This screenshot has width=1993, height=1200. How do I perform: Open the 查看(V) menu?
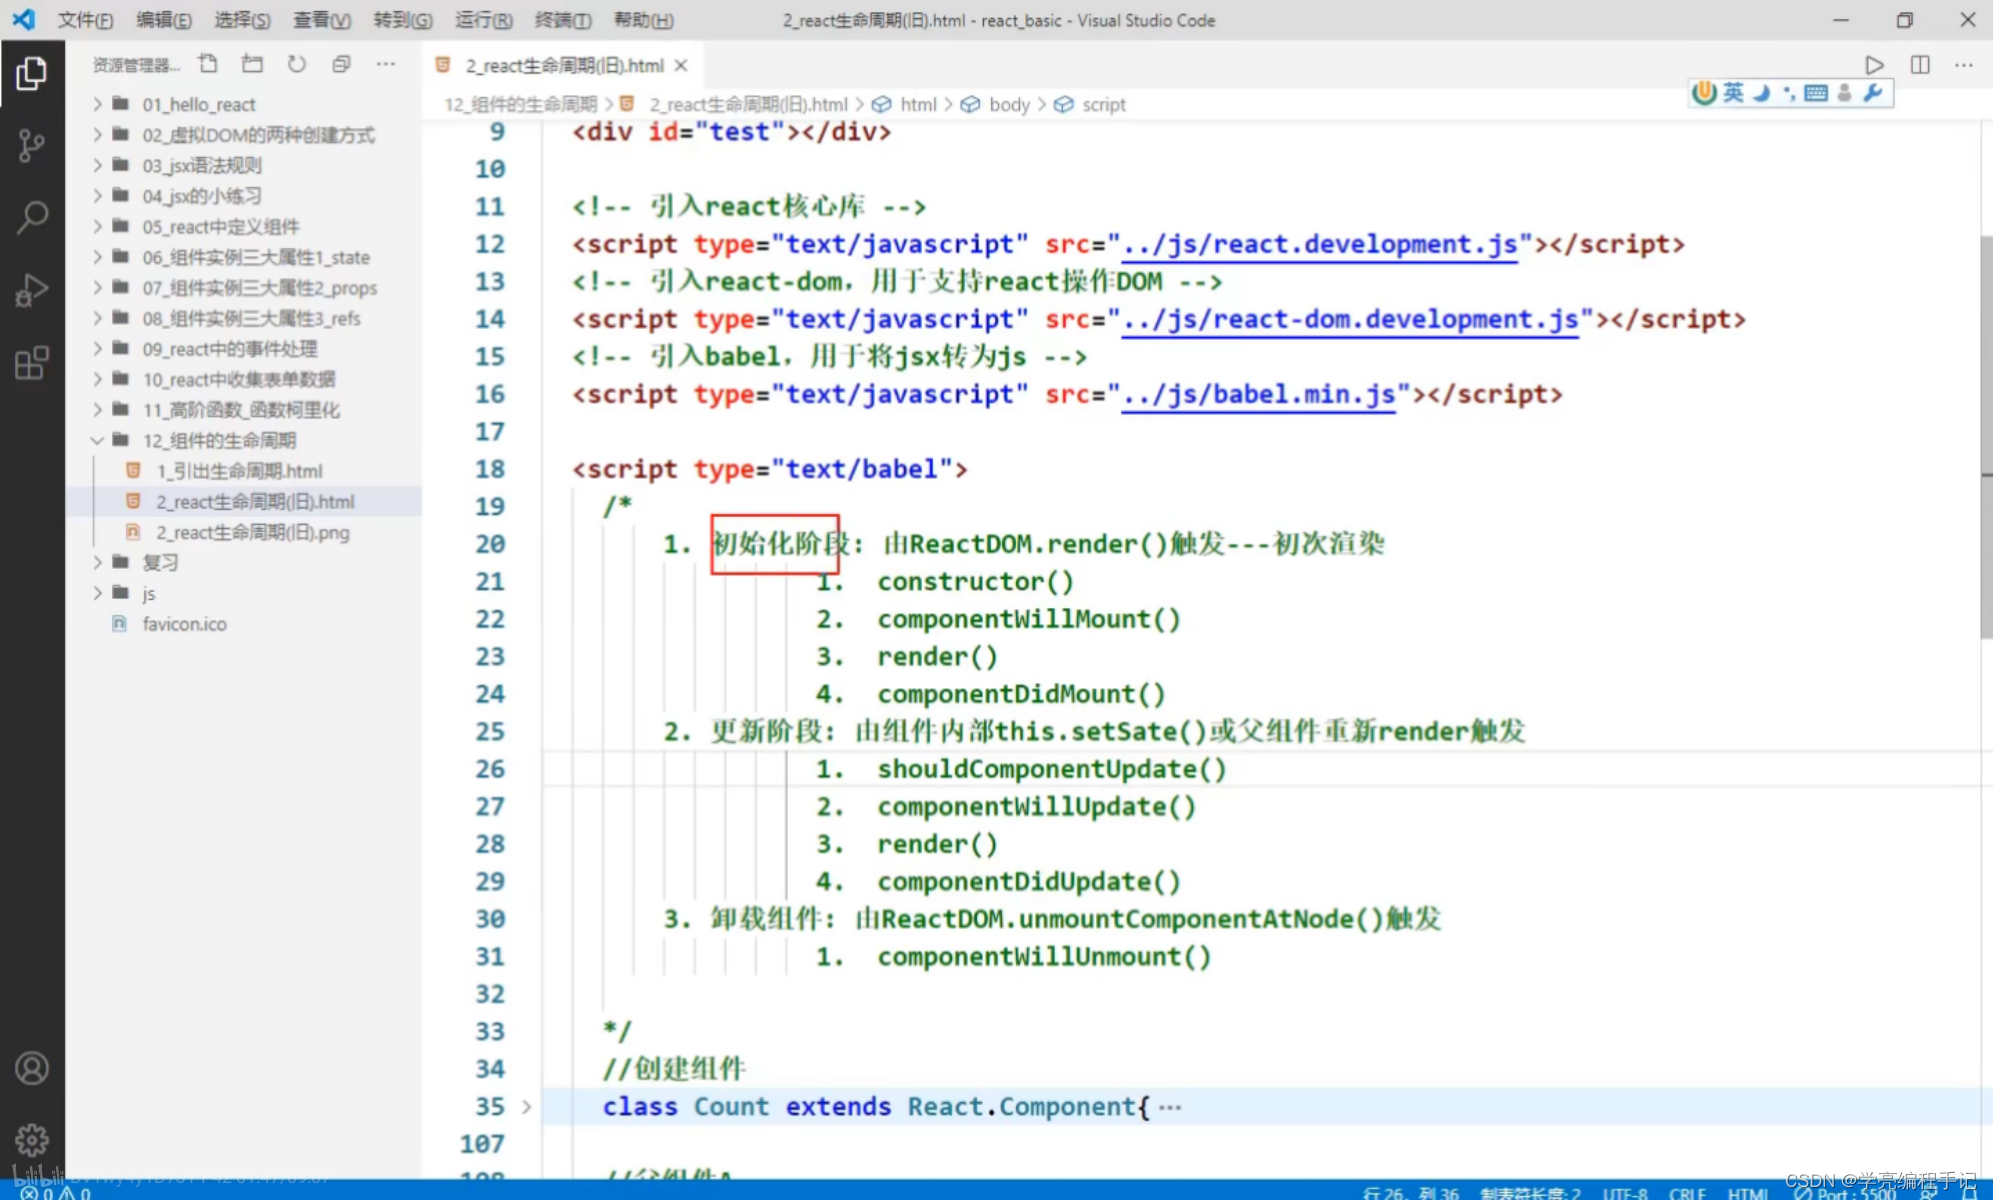coord(322,20)
